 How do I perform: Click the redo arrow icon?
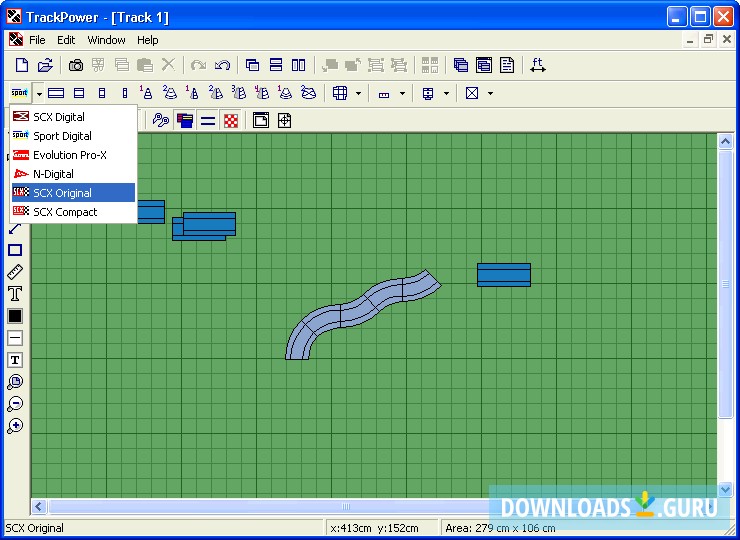199,65
